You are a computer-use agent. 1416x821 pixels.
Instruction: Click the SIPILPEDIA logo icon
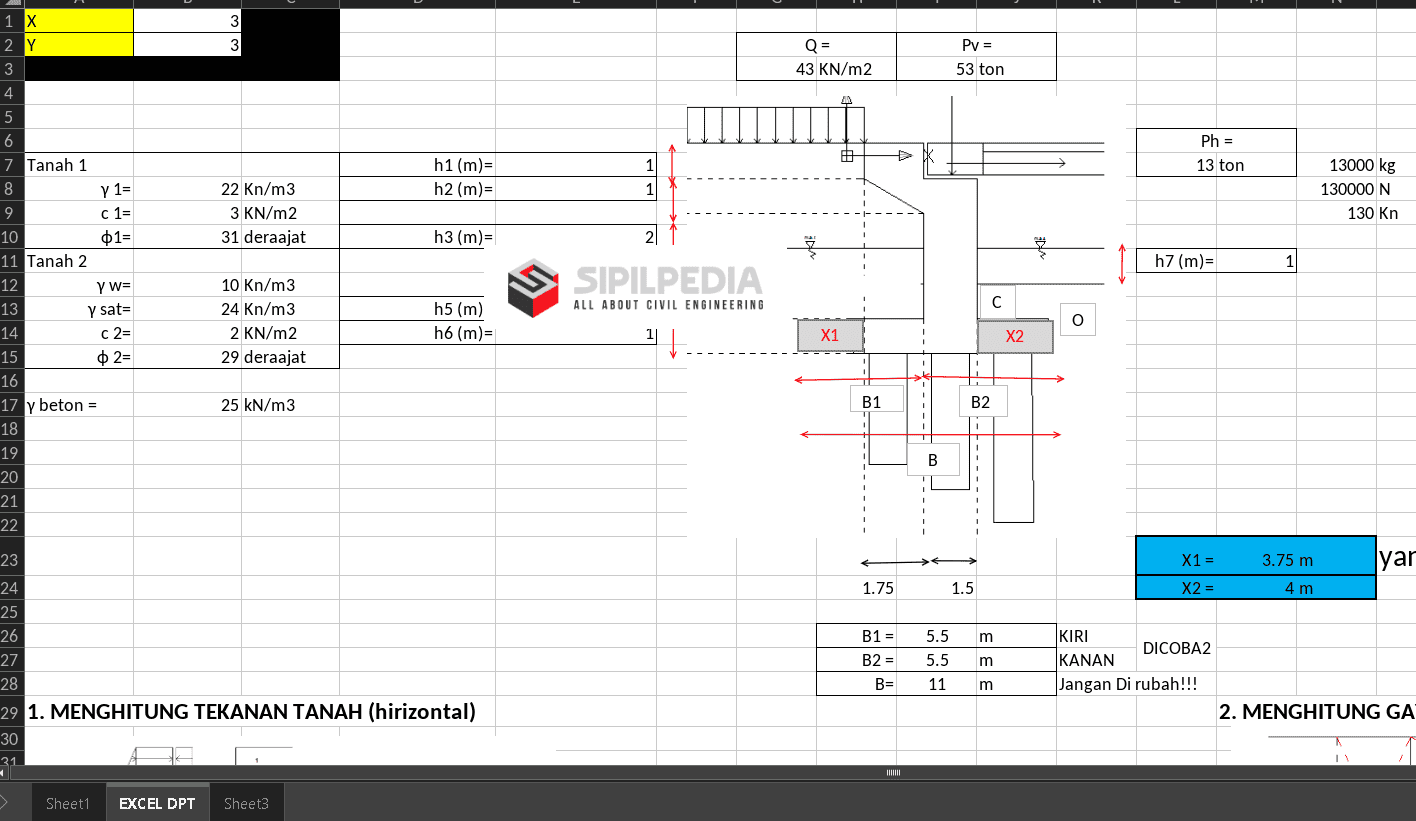[x=532, y=287]
